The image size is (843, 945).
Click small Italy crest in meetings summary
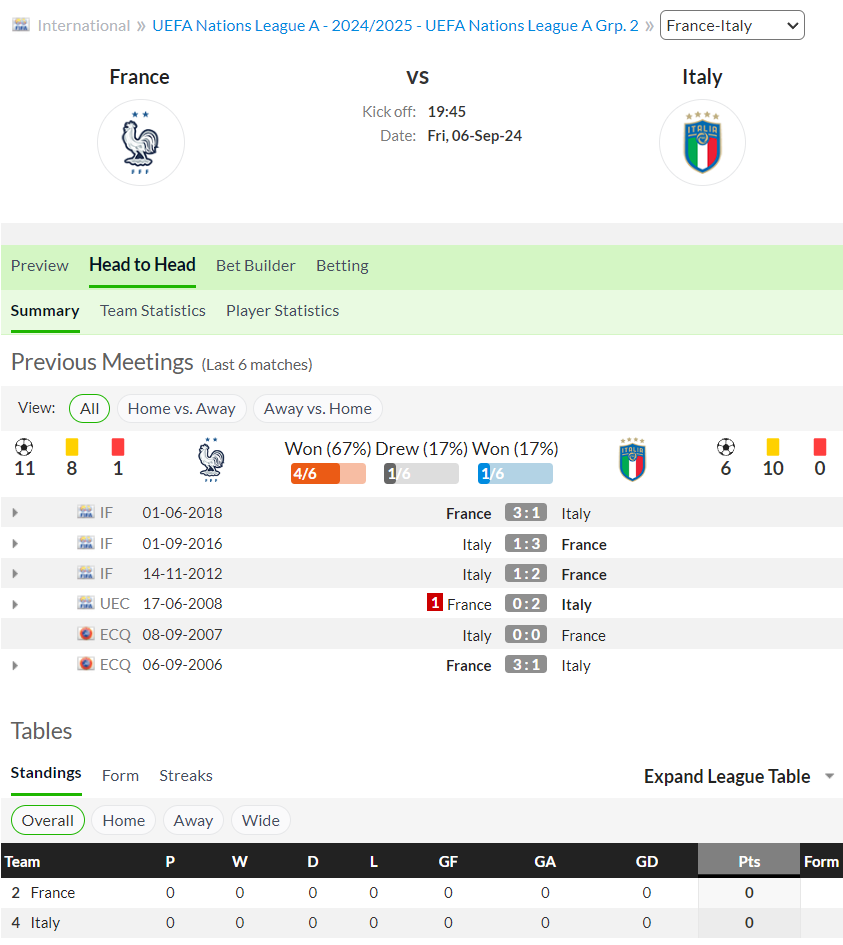tap(632, 459)
